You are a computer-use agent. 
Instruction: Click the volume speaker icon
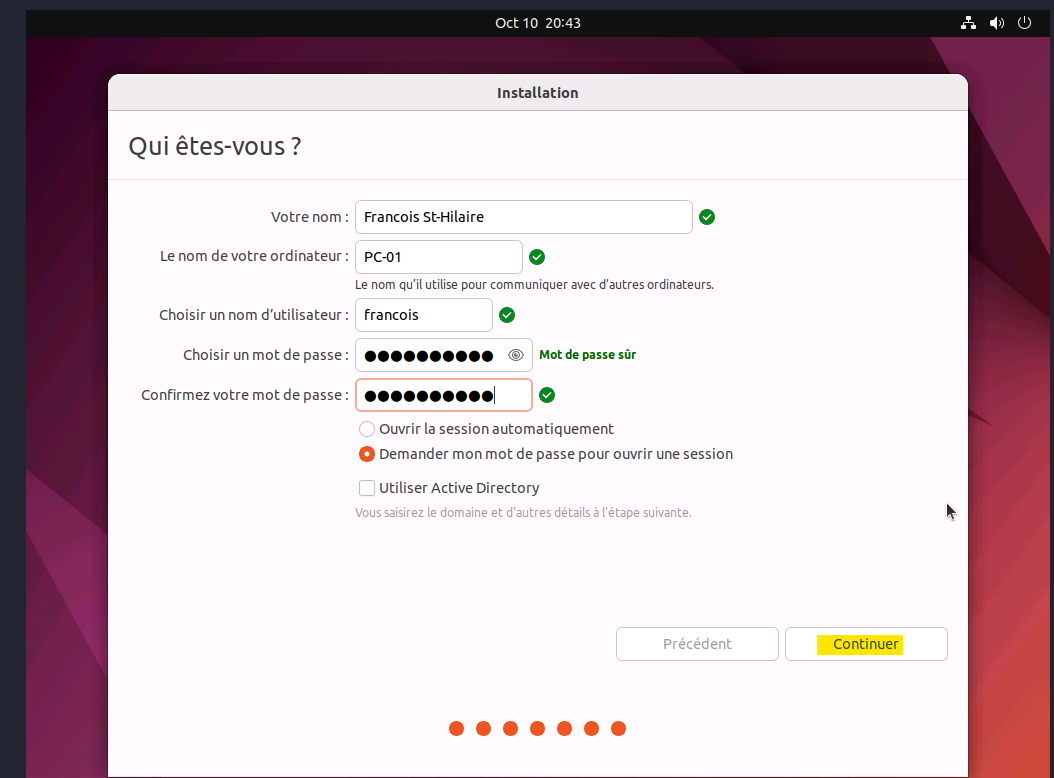pos(996,23)
